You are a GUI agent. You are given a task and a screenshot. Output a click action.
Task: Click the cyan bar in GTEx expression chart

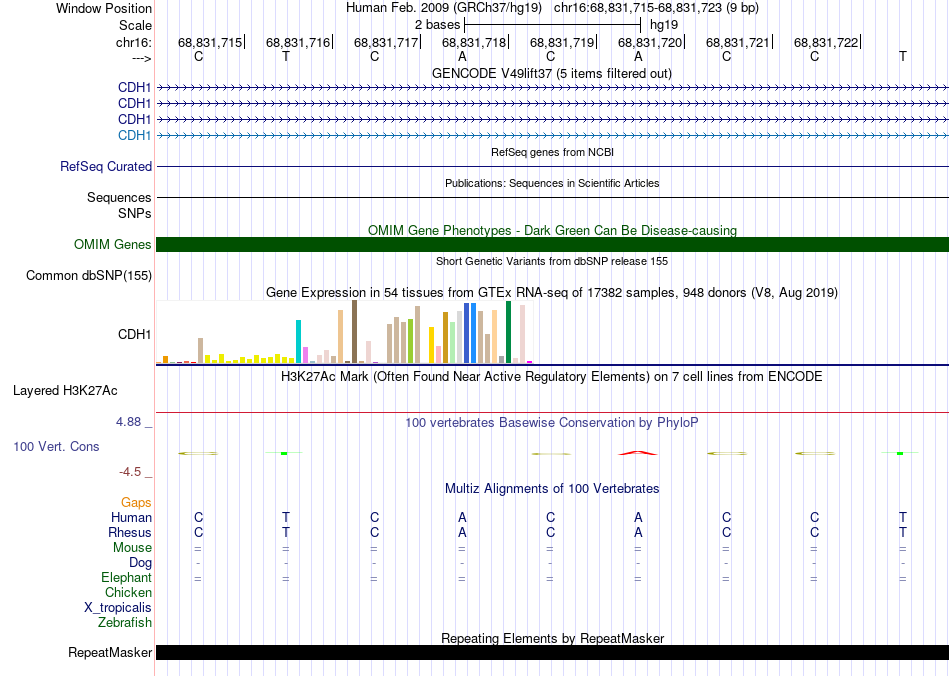click(x=298, y=340)
